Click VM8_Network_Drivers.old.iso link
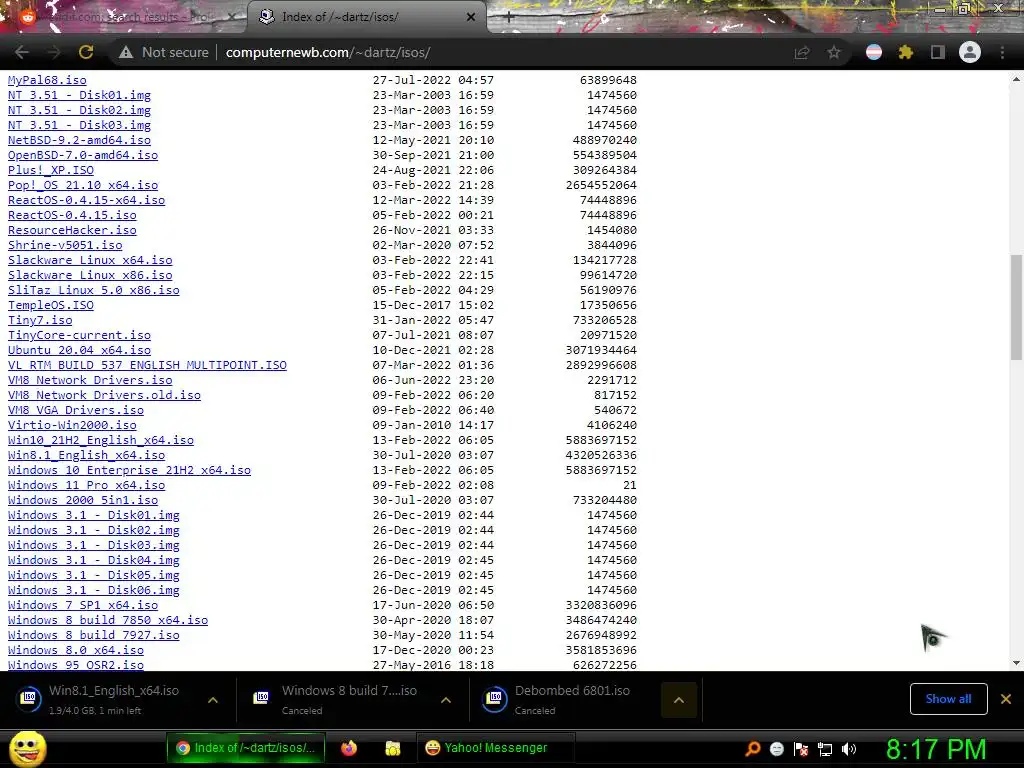 tap(104, 395)
